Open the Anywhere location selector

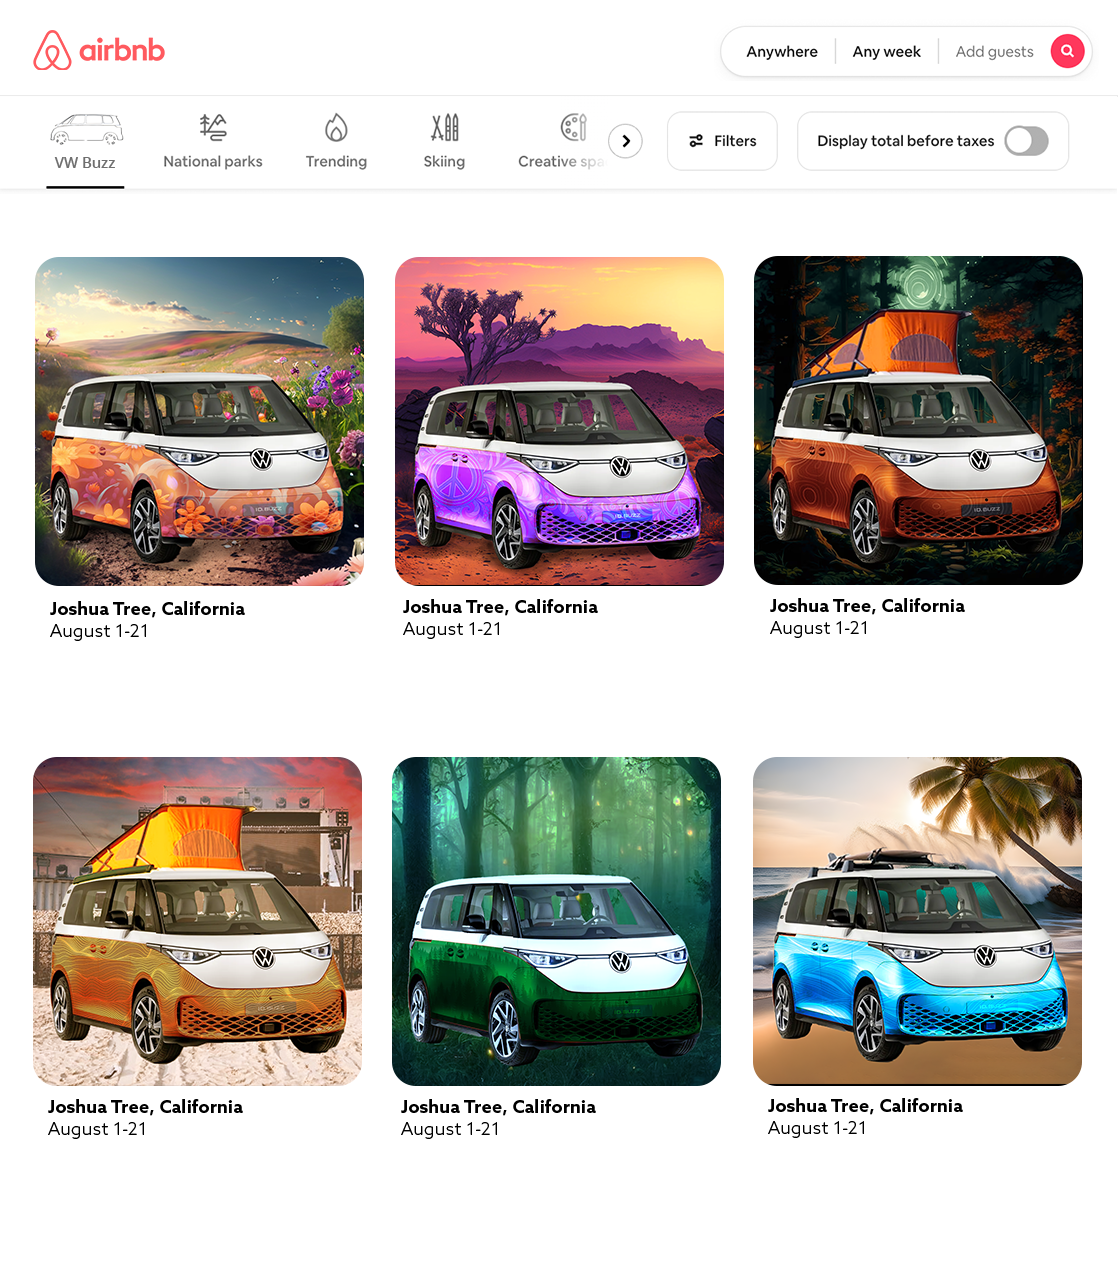tap(782, 51)
